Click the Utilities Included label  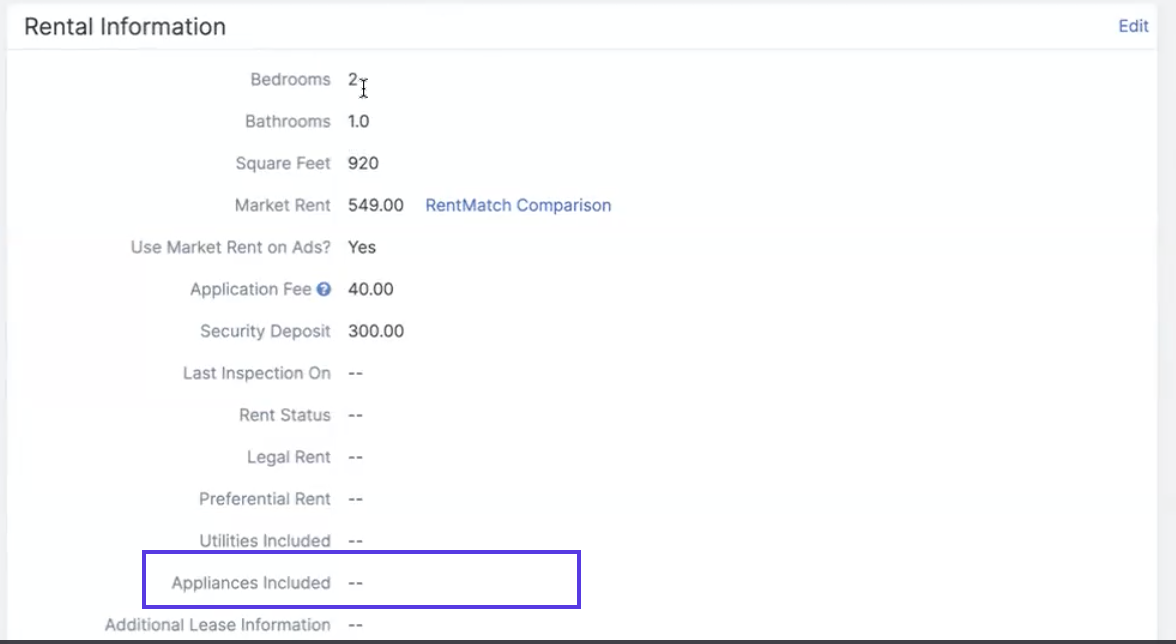264,541
